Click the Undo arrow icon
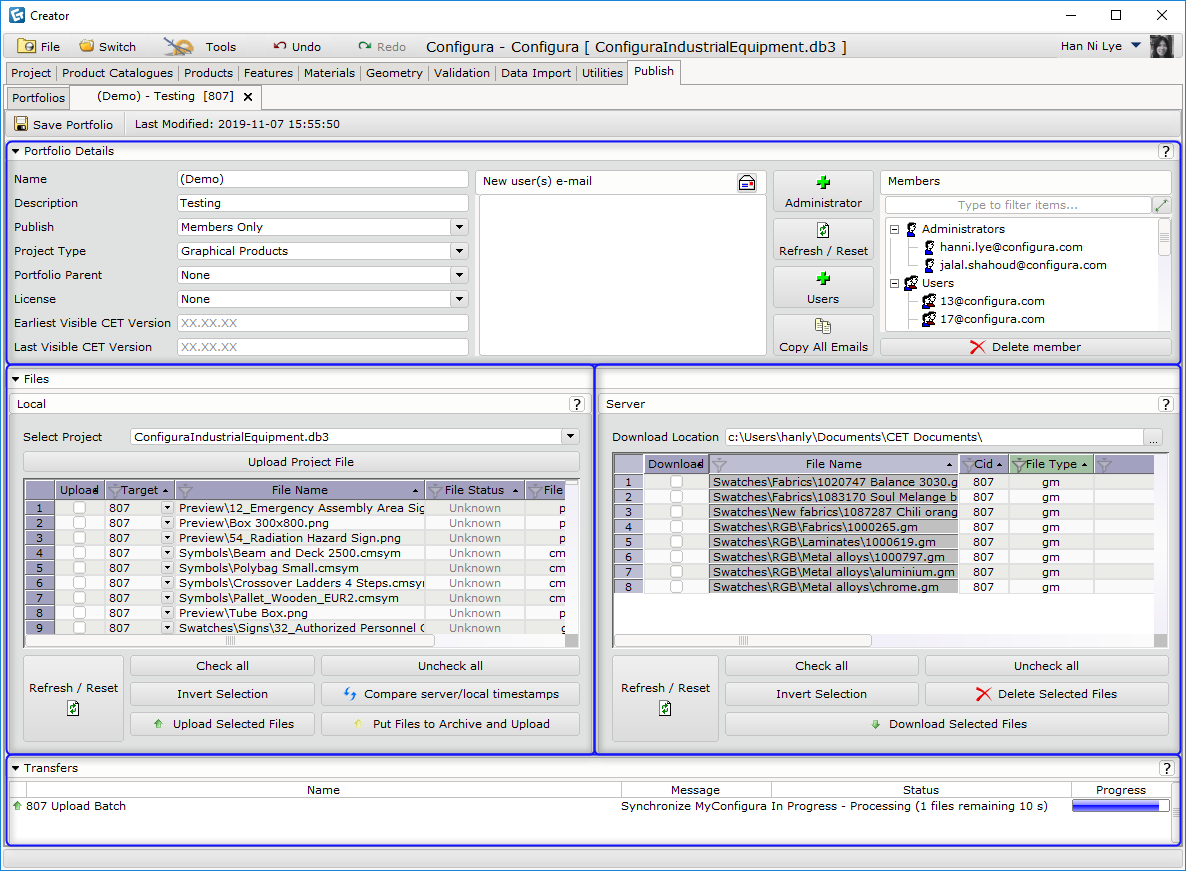The width and height of the screenshot is (1186, 871). click(x=280, y=46)
